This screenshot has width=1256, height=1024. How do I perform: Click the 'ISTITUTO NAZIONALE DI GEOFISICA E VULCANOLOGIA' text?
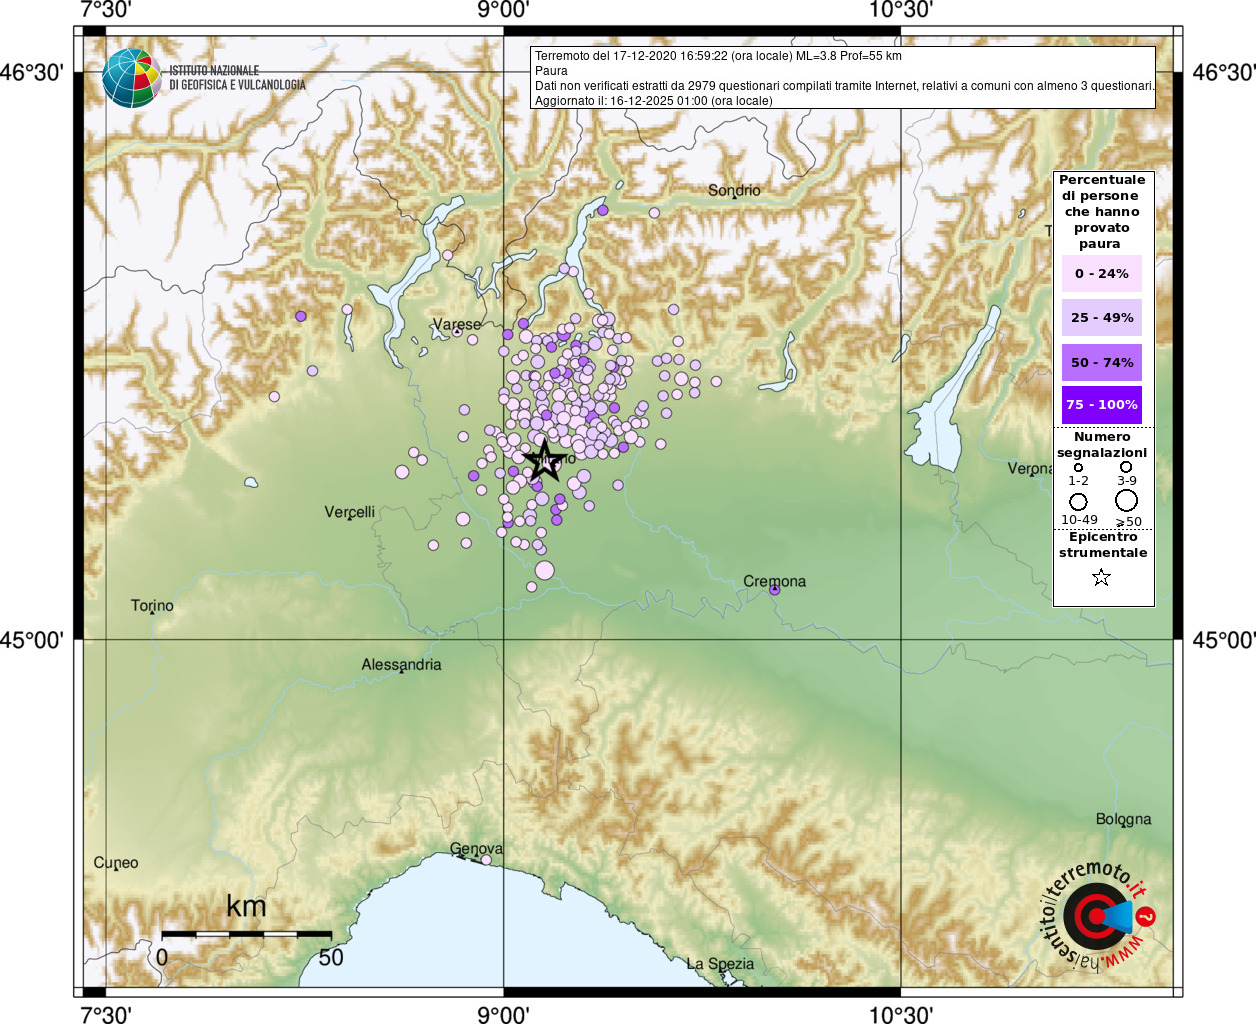pos(237,78)
